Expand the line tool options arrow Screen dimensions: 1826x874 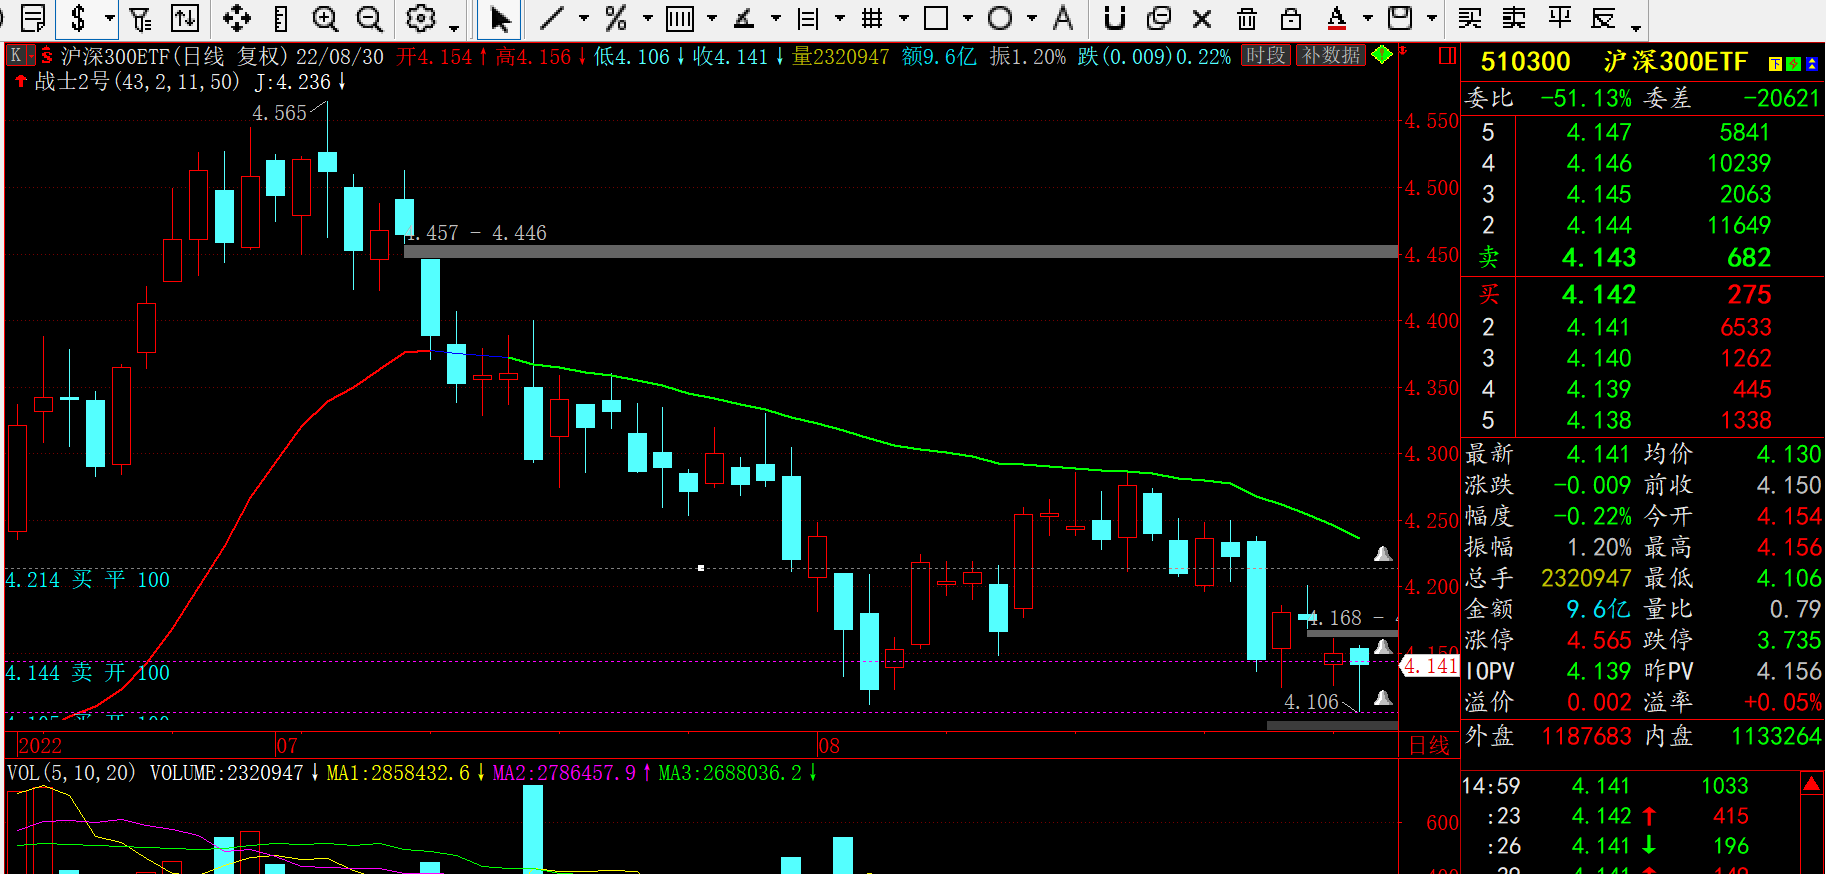click(583, 19)
